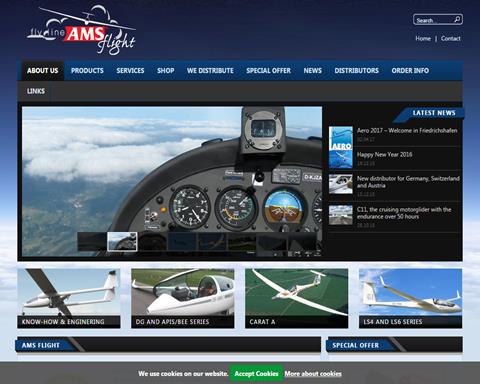Open the Carat A card
Image resolution: width=480 pixels, height=384 pixels.
click(297, 299)
